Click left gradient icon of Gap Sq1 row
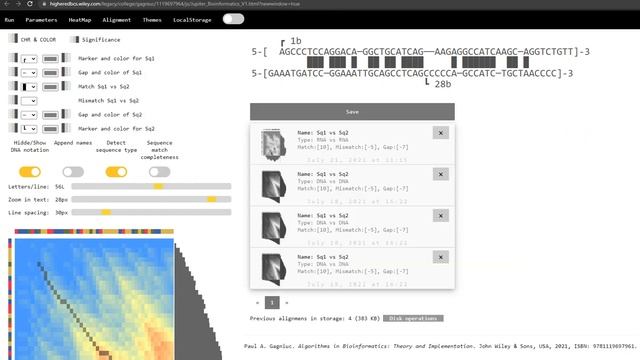The height and width of the screenshot is (360, 640). click(13, 72)
